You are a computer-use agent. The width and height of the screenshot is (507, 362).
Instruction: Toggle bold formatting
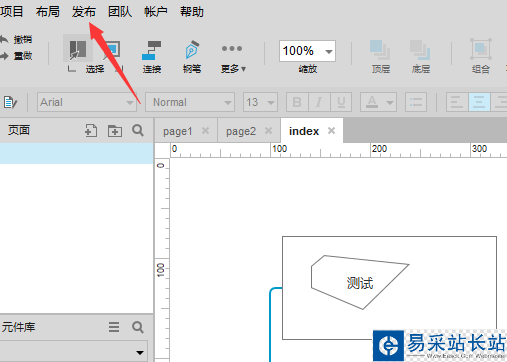(297, 102)
